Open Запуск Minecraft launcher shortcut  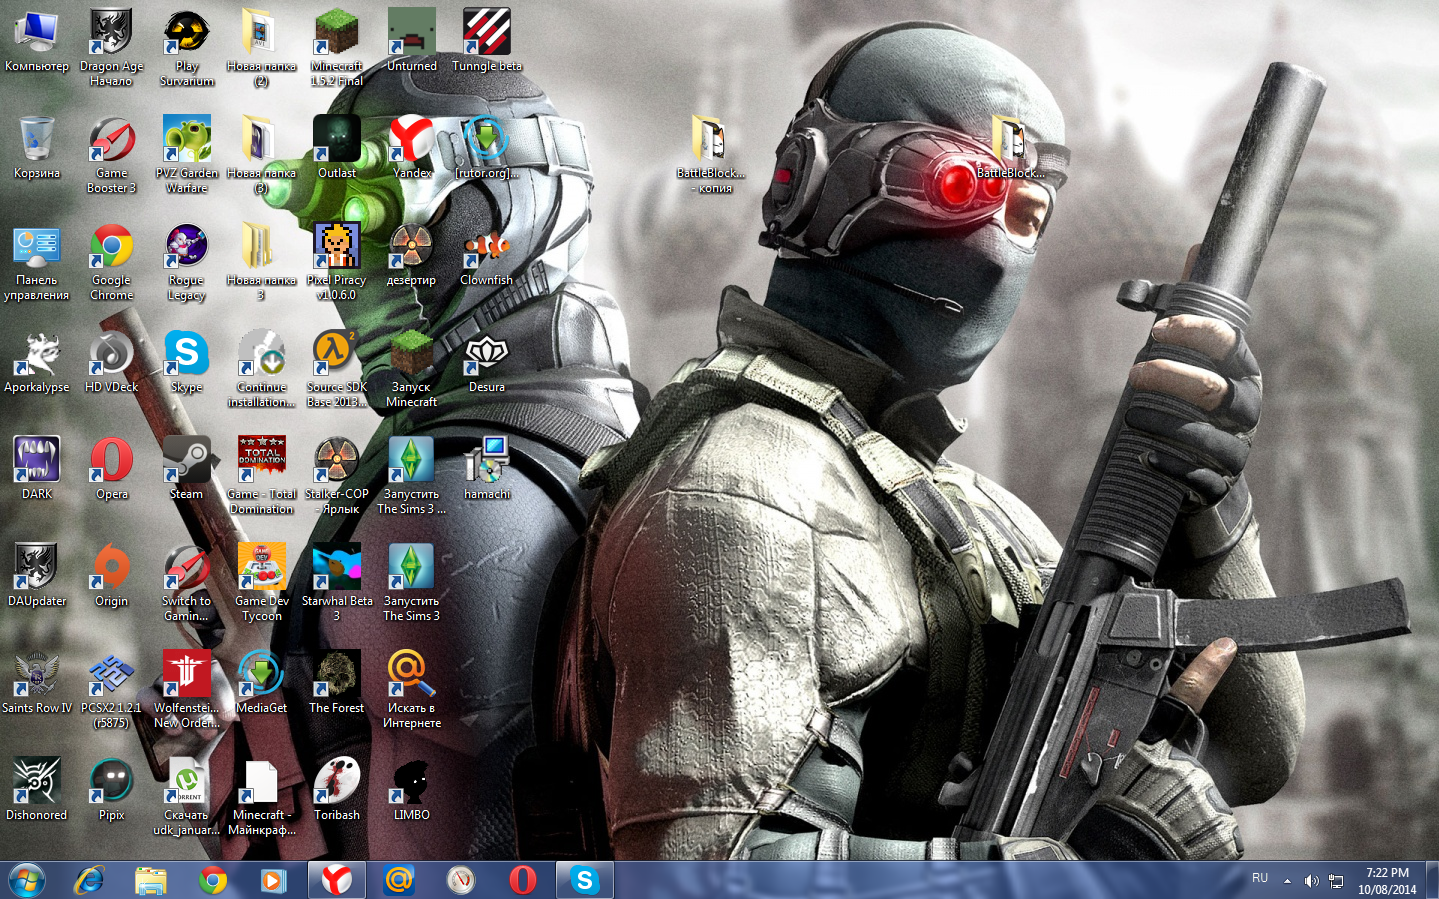tap(412, 368)
